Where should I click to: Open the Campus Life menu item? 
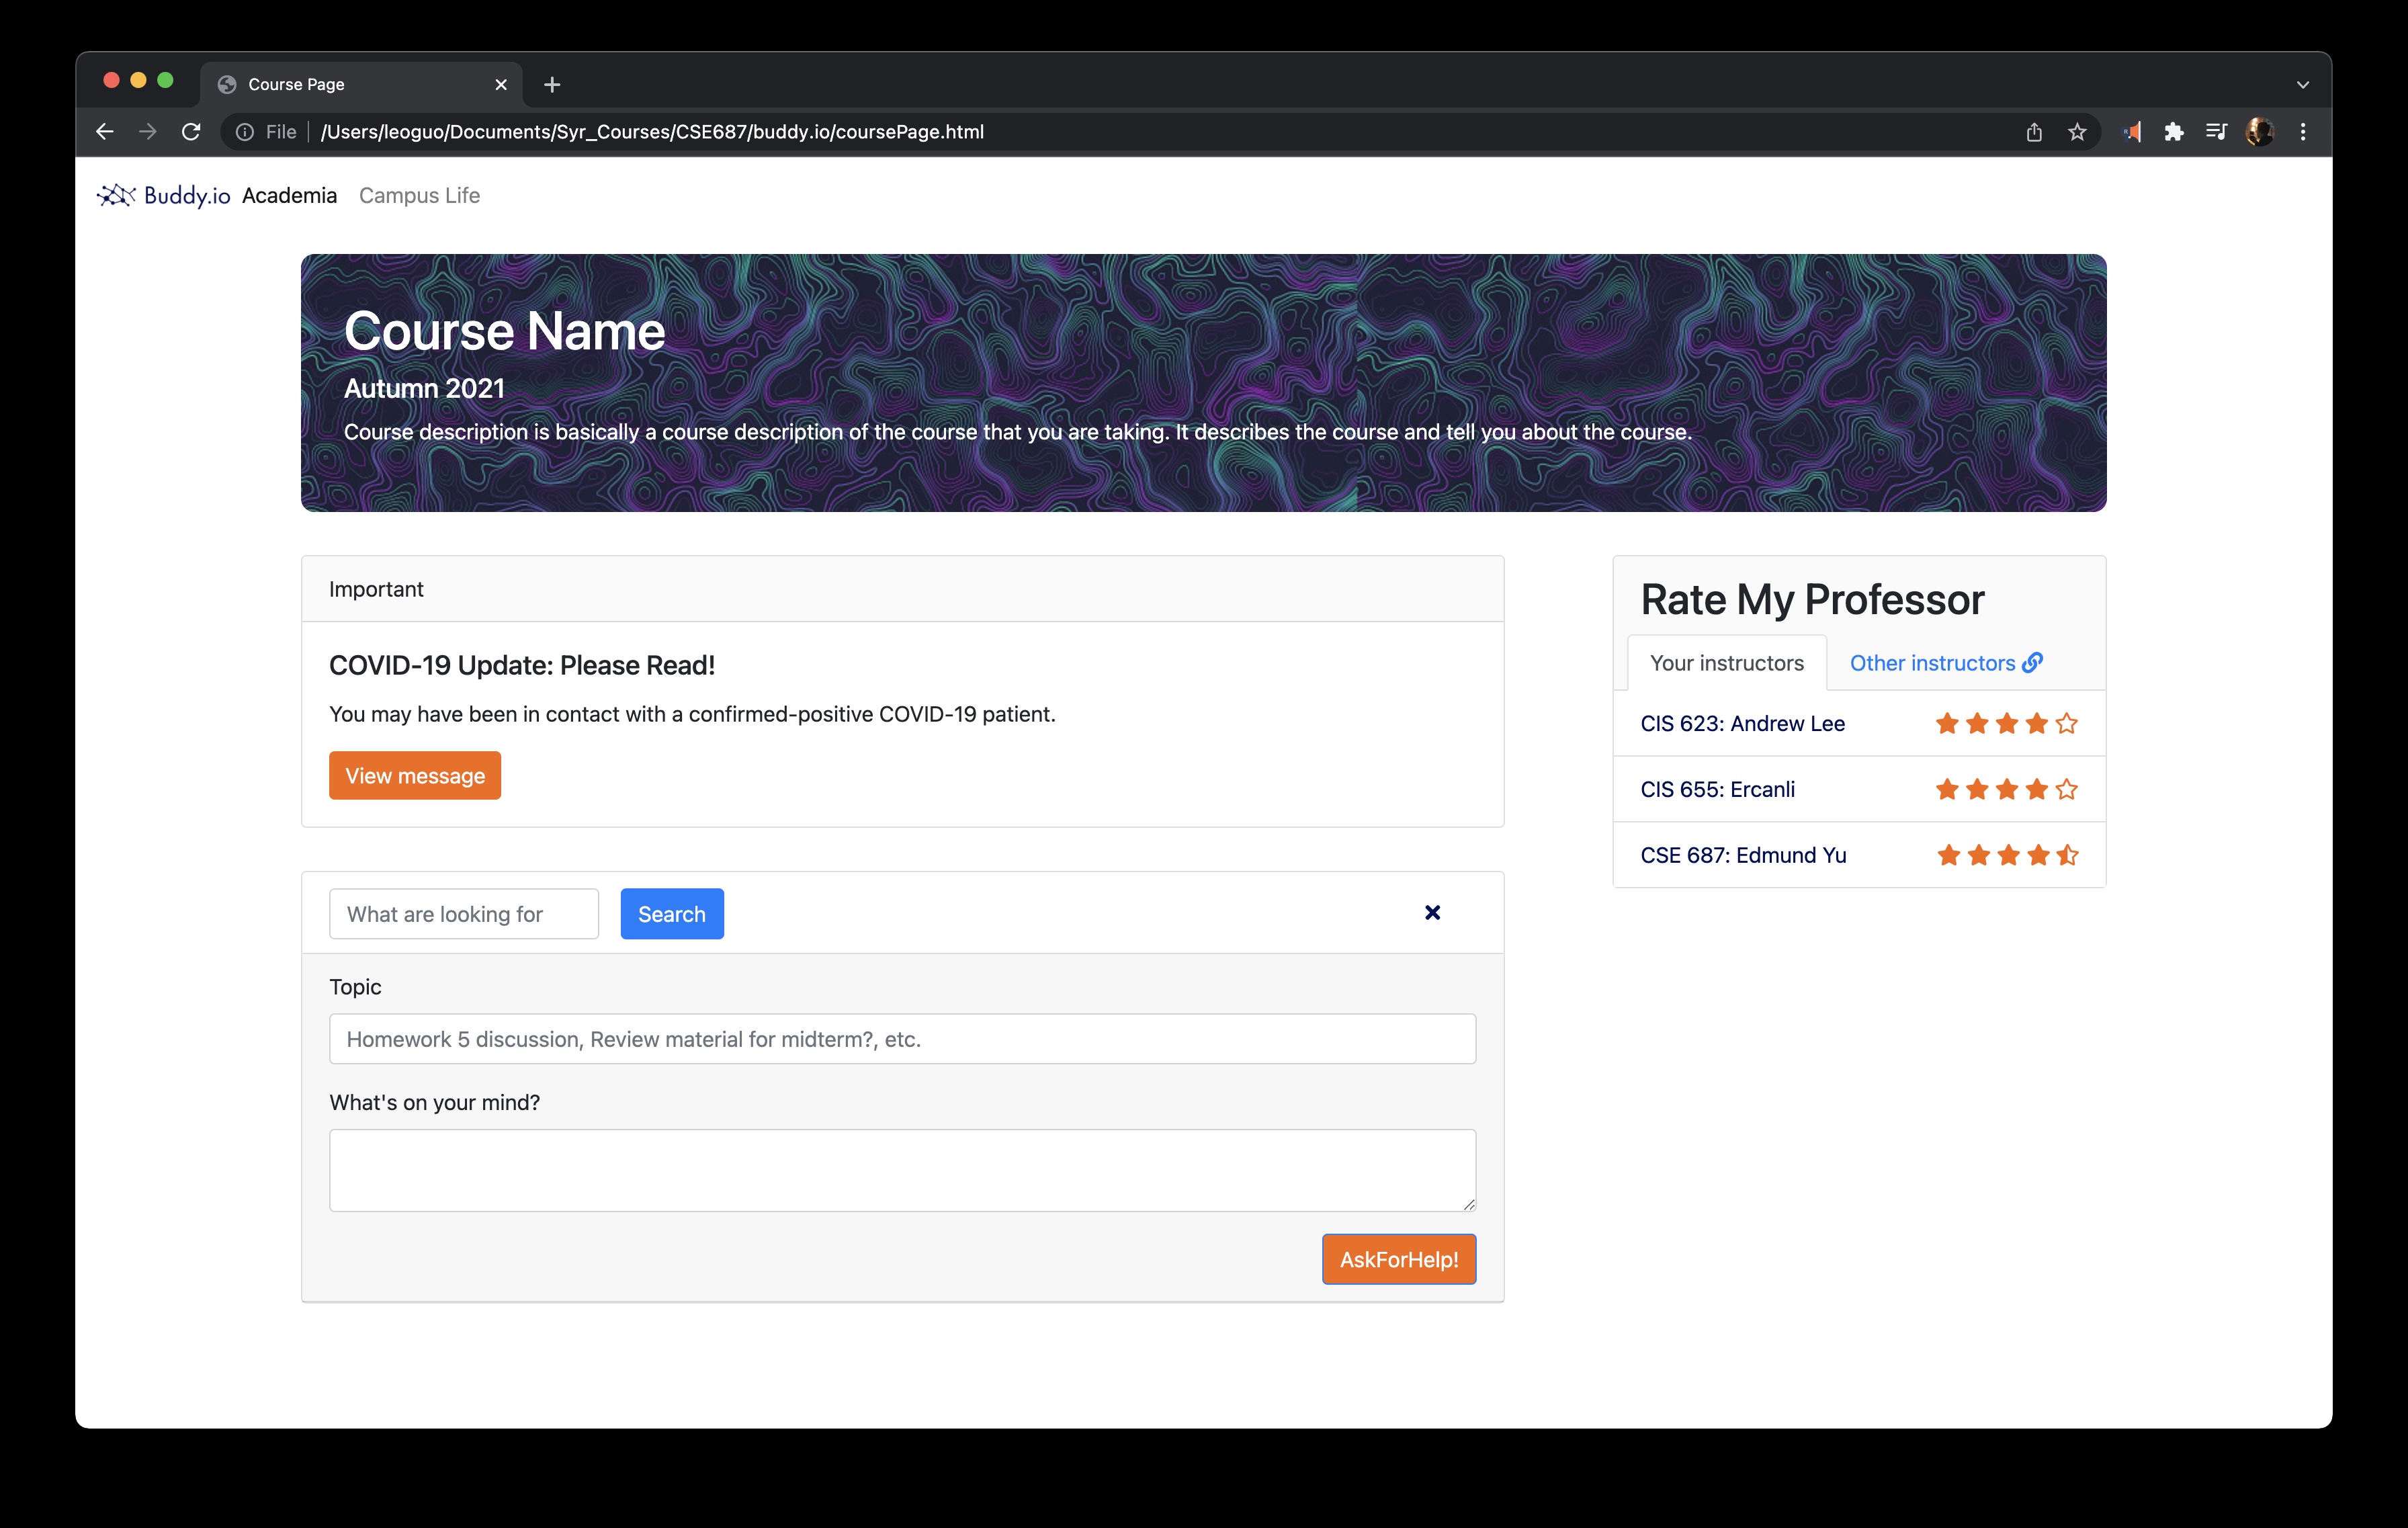(419, 195)
